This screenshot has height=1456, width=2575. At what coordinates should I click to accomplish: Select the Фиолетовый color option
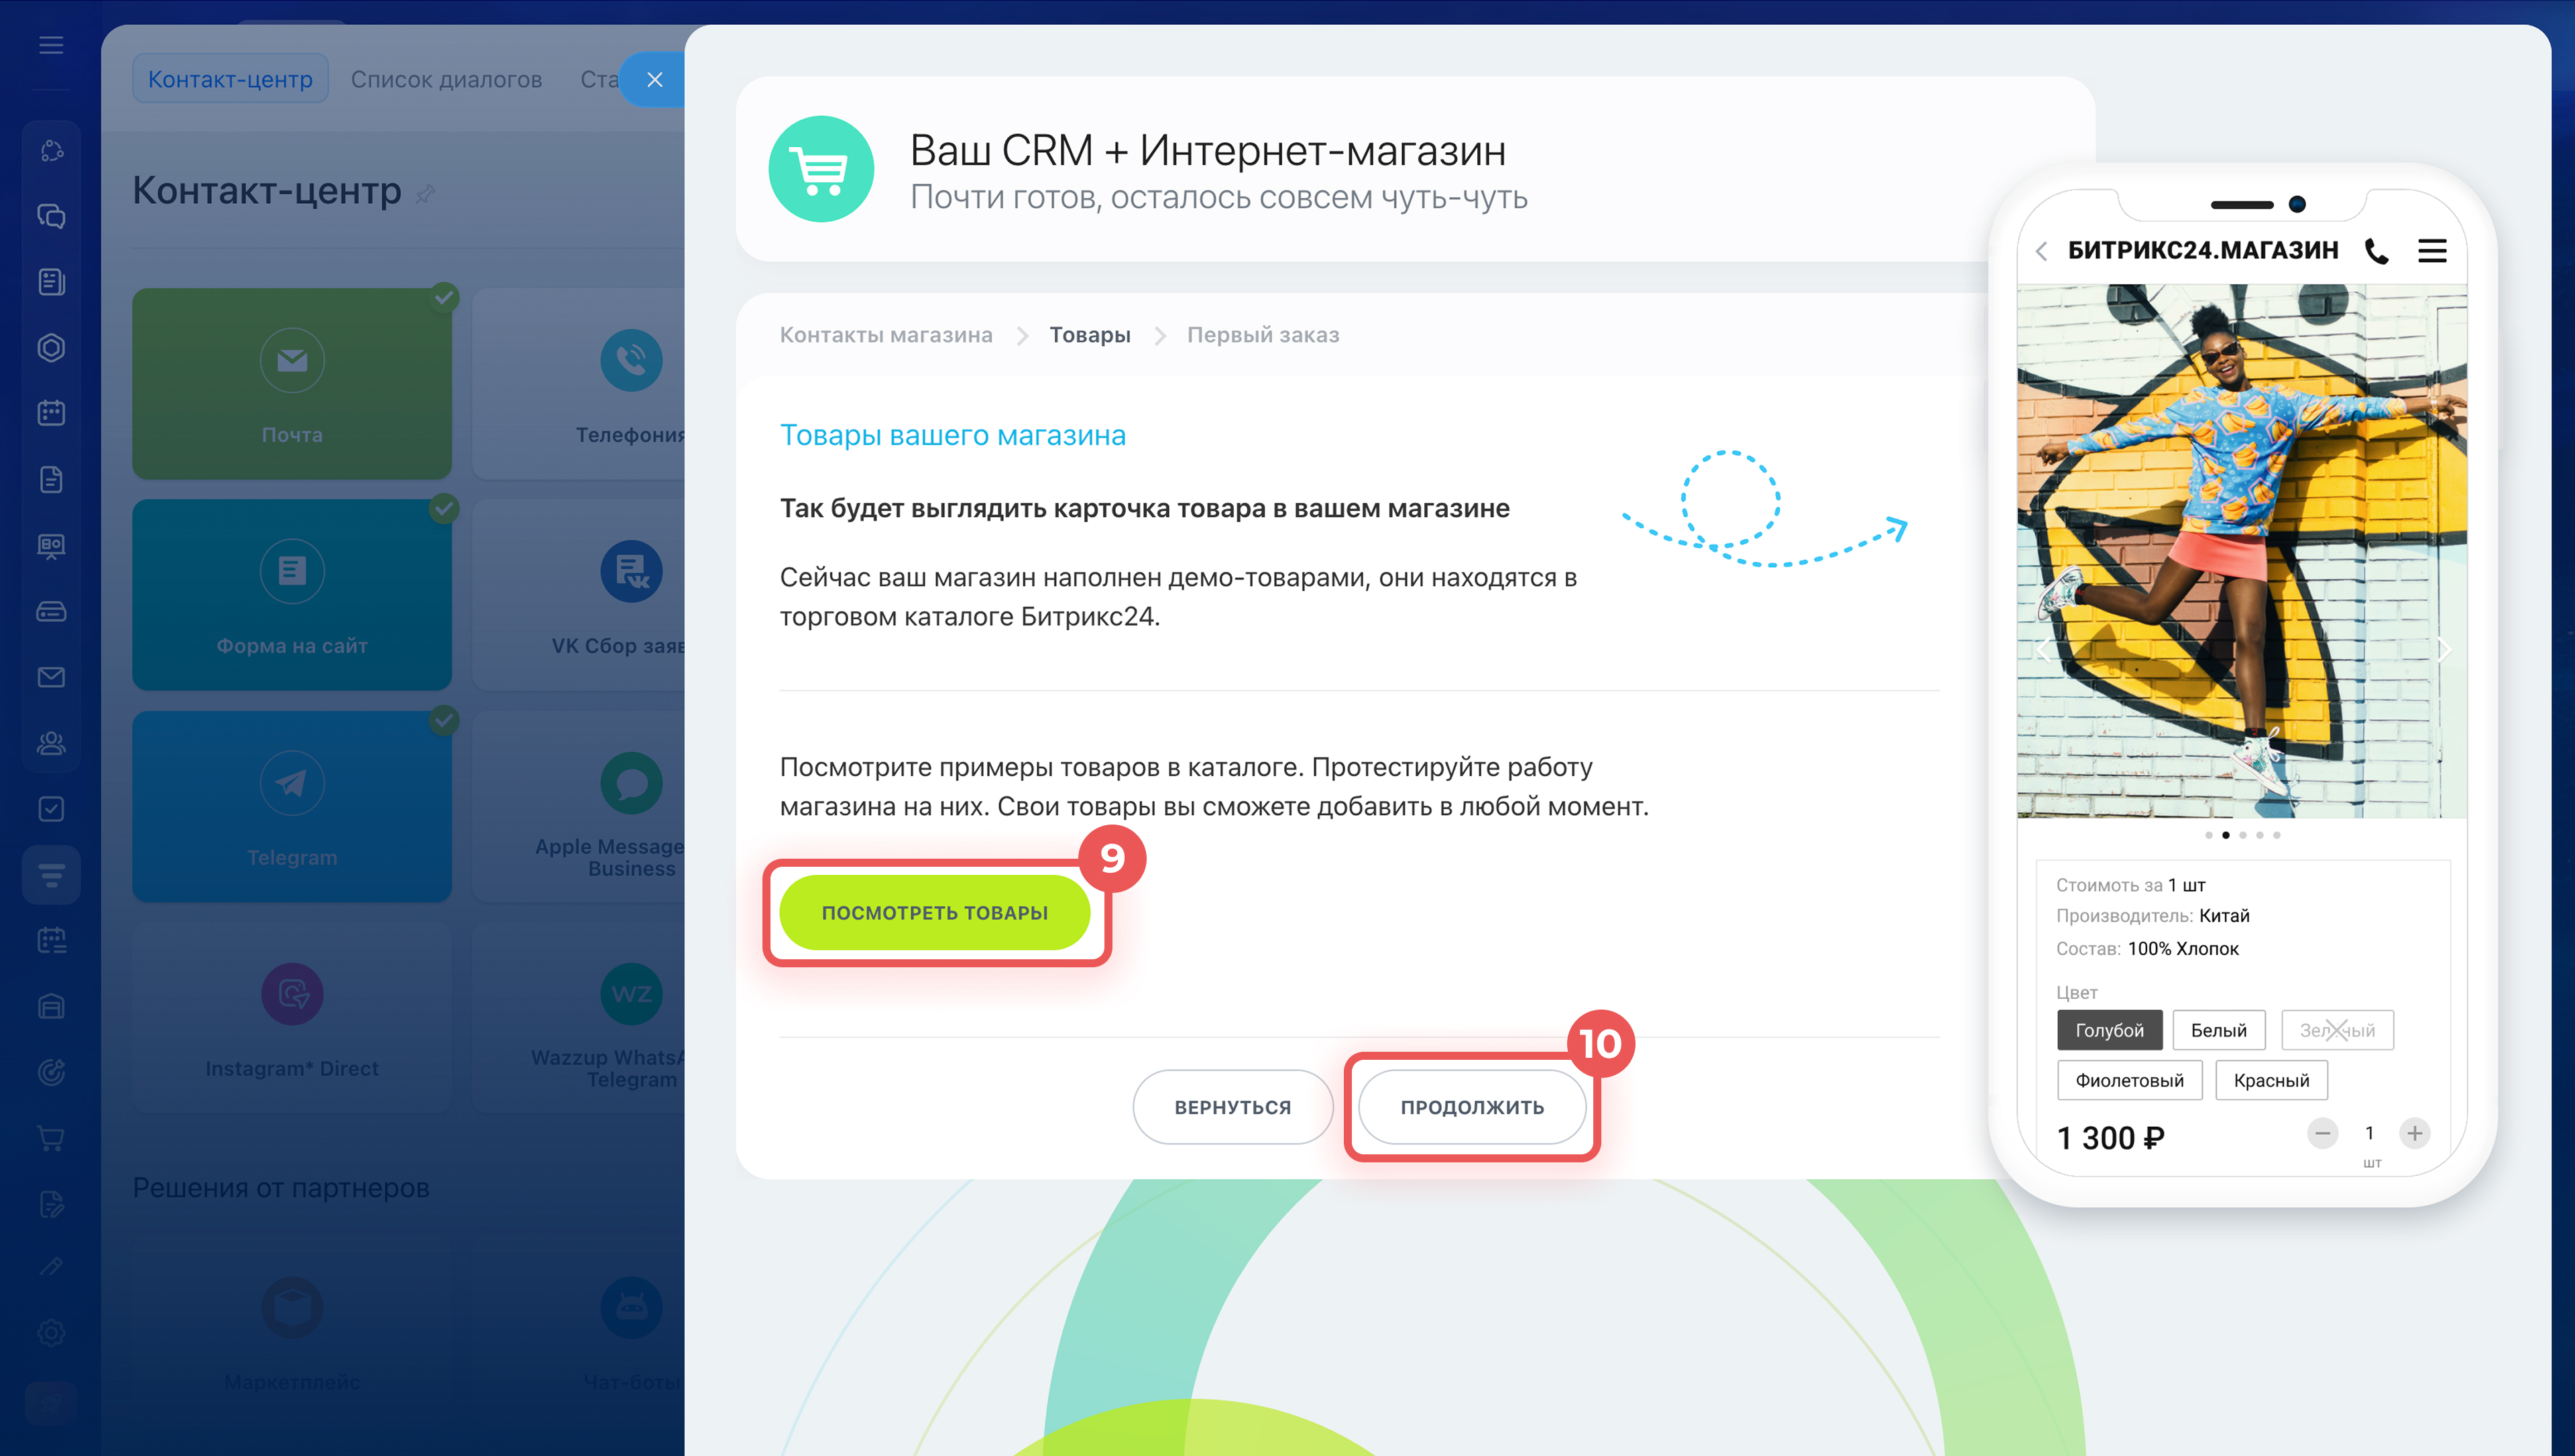2129,1080
